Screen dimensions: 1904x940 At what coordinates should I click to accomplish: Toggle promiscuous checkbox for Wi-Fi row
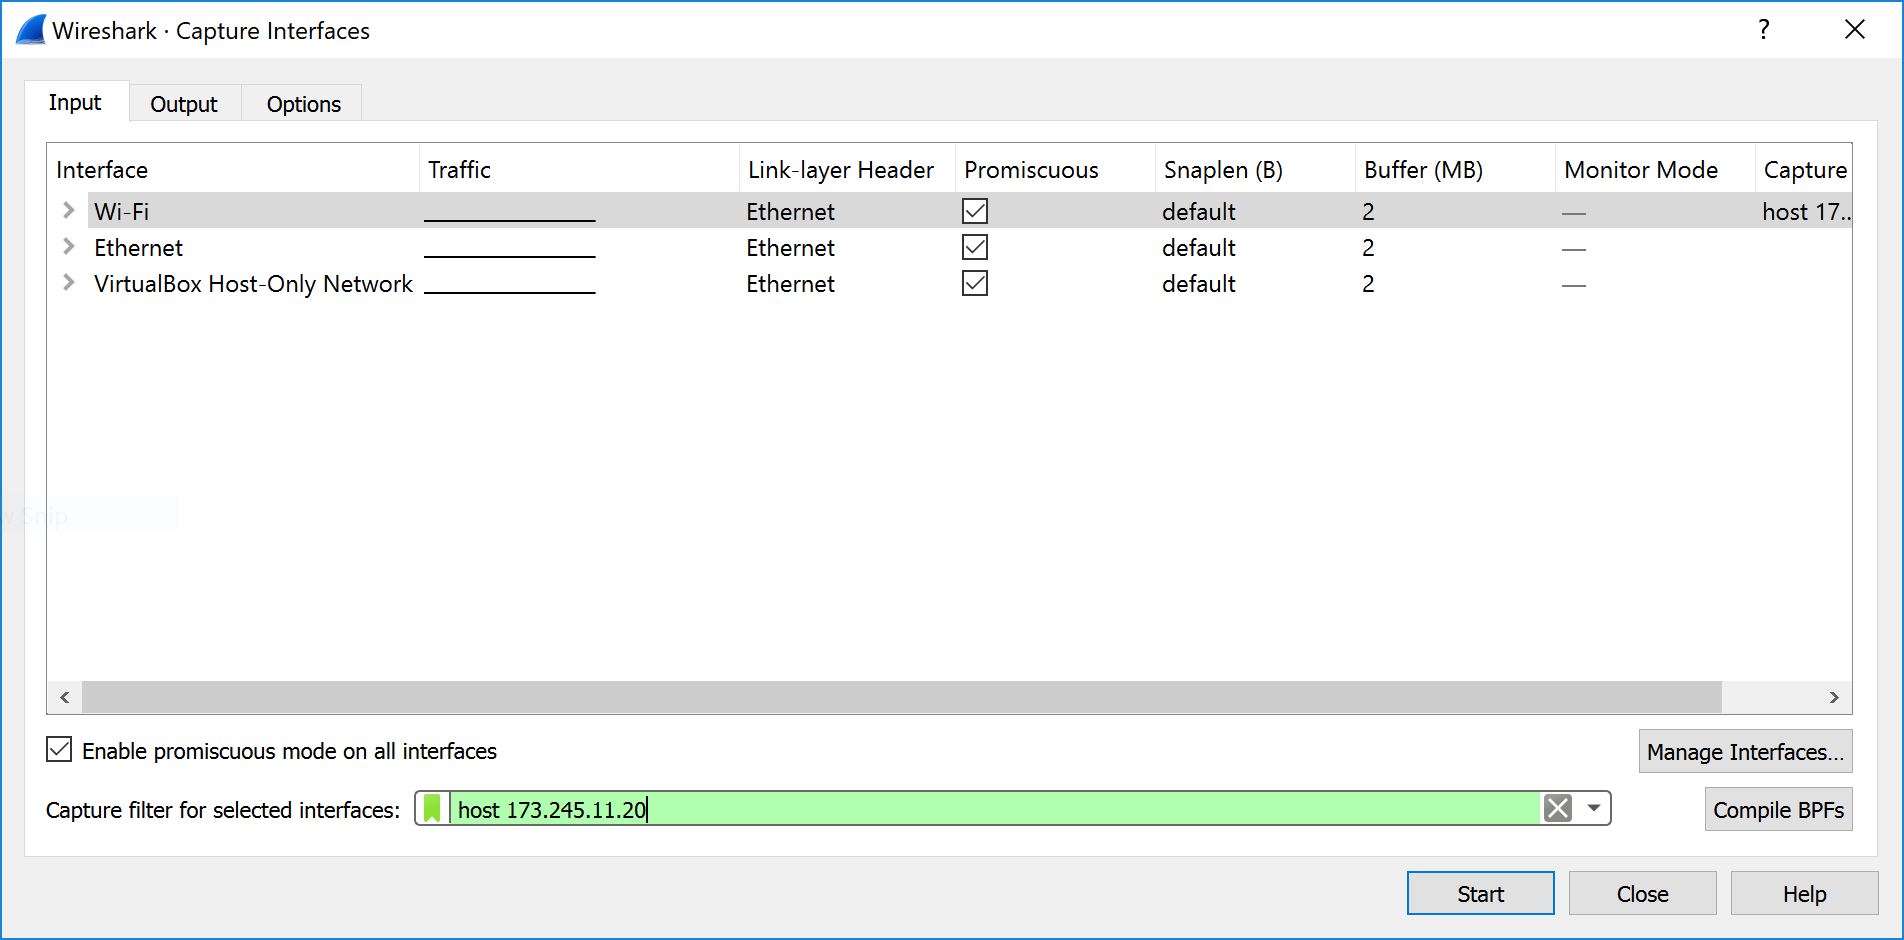[975, 211]
